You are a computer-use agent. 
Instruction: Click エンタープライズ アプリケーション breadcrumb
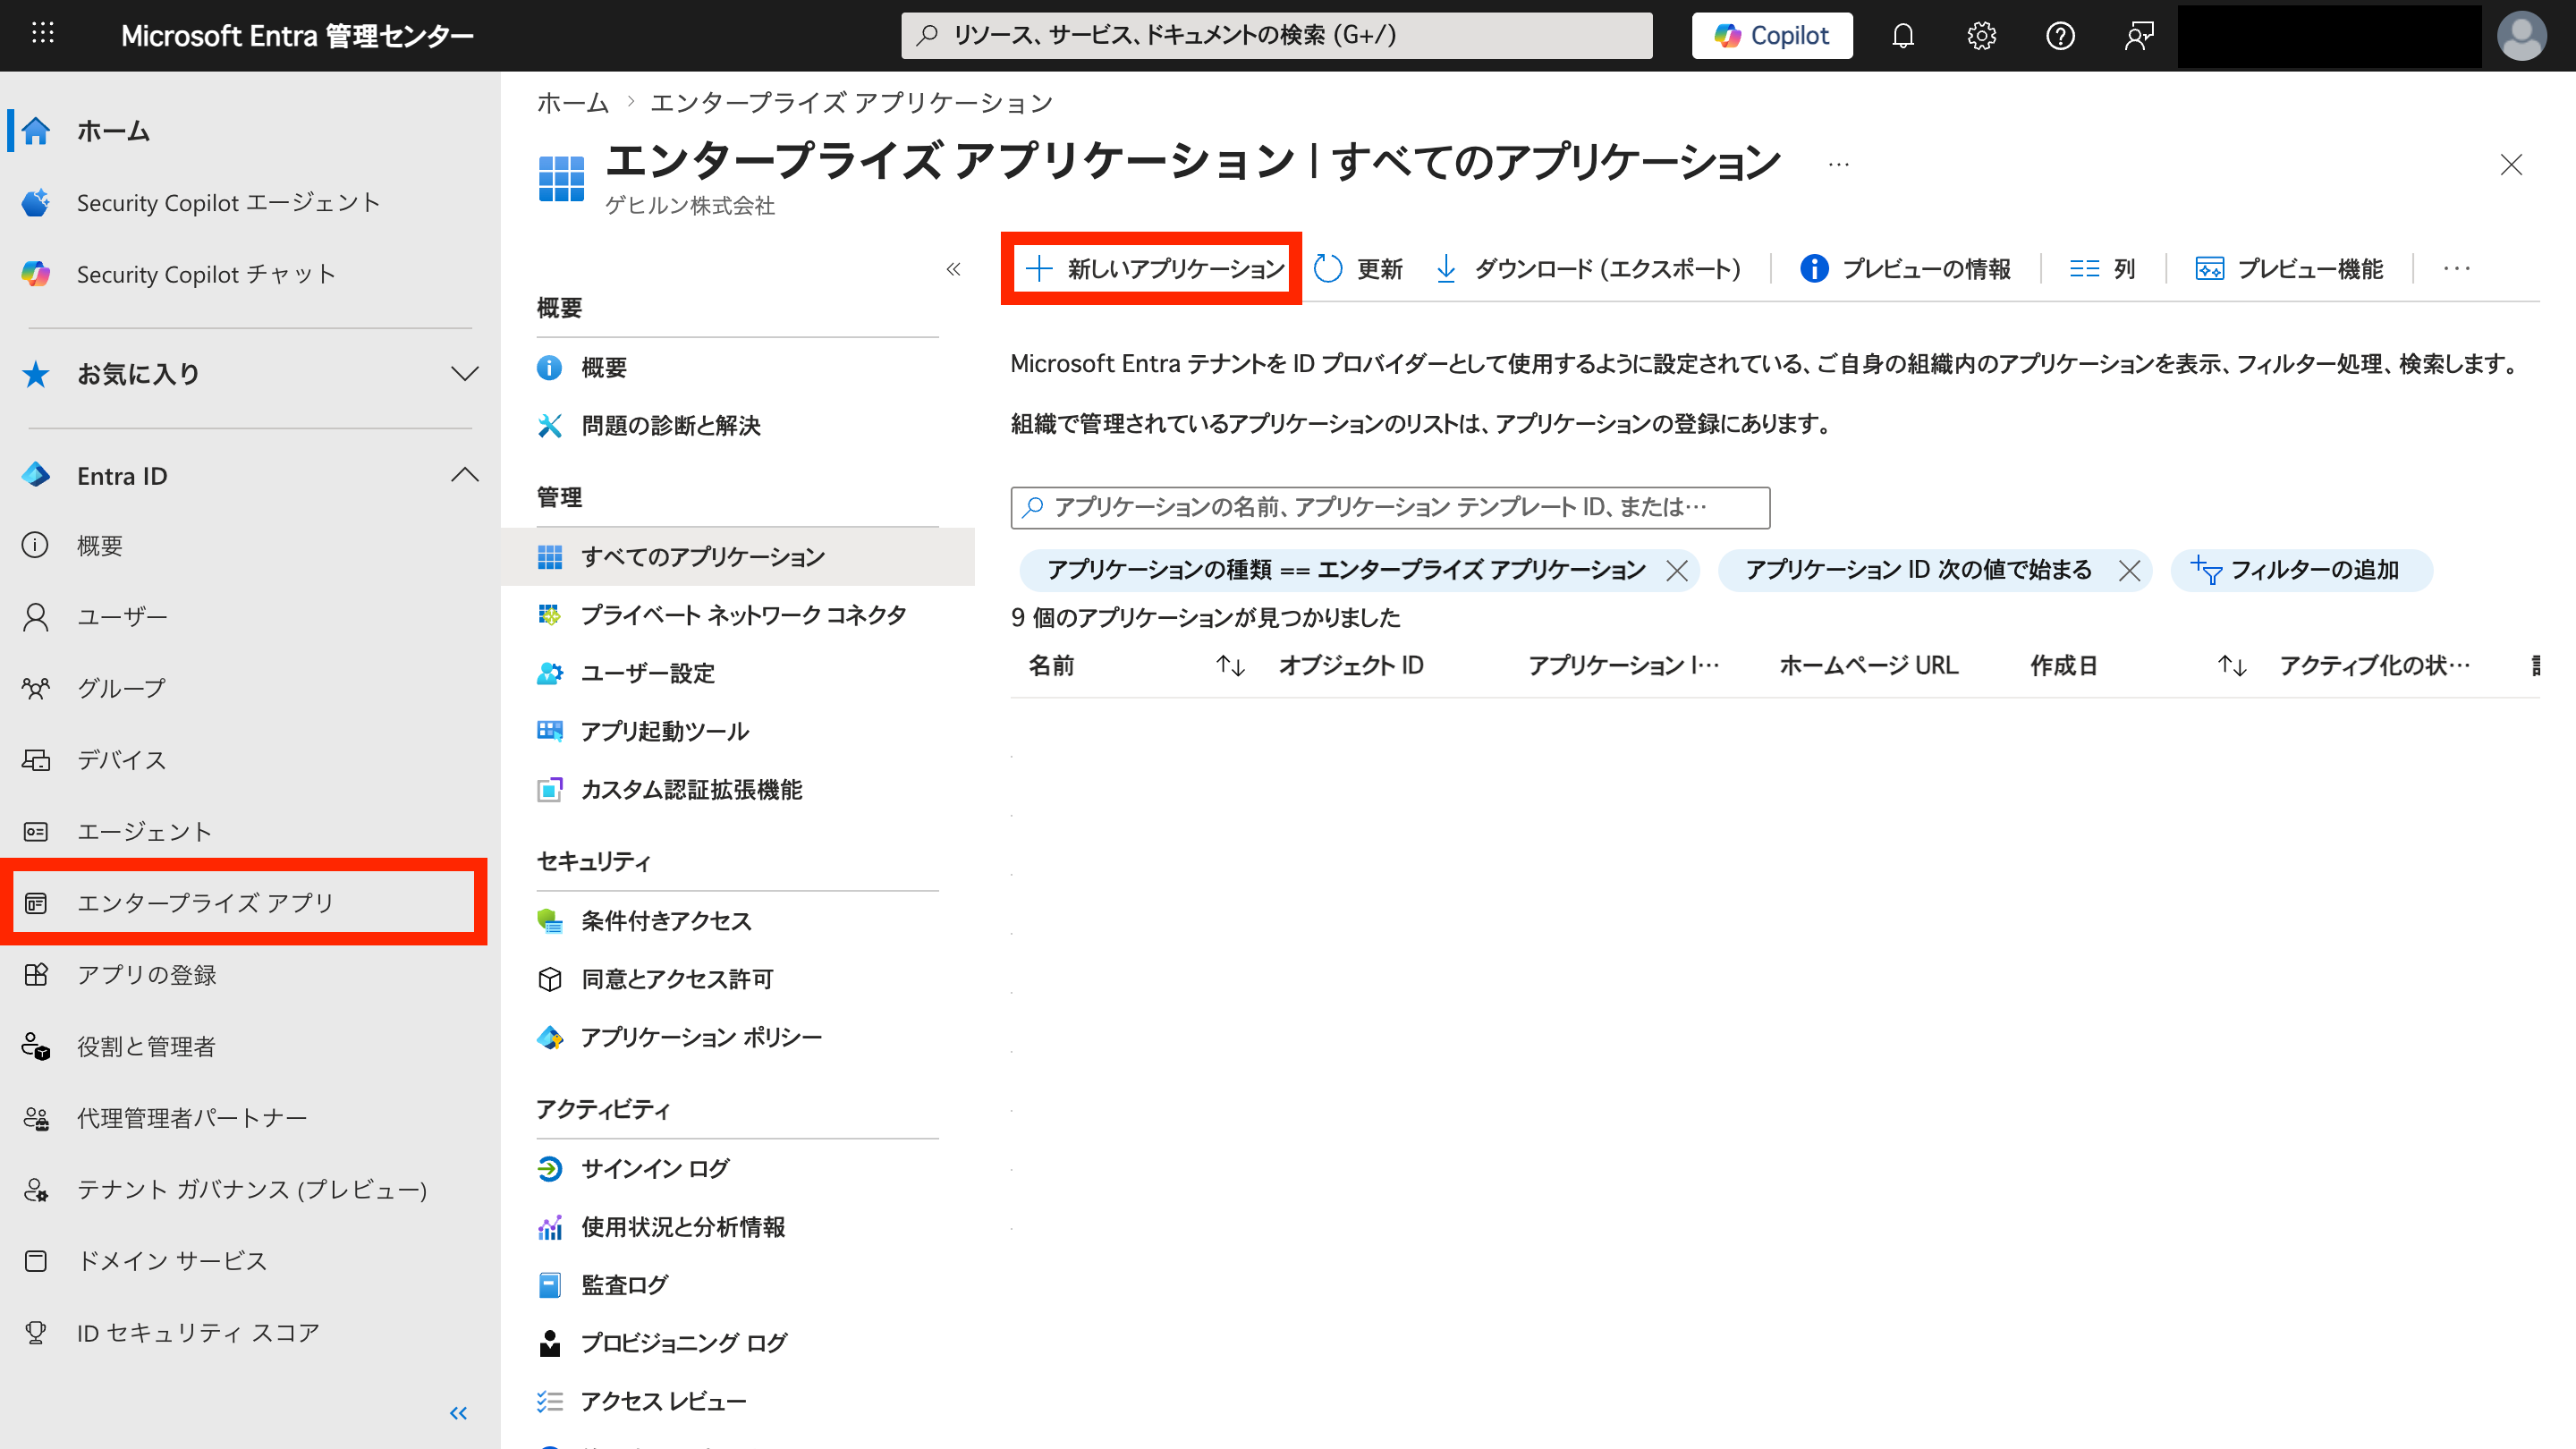pyautogui.click(x=851, y=103)
